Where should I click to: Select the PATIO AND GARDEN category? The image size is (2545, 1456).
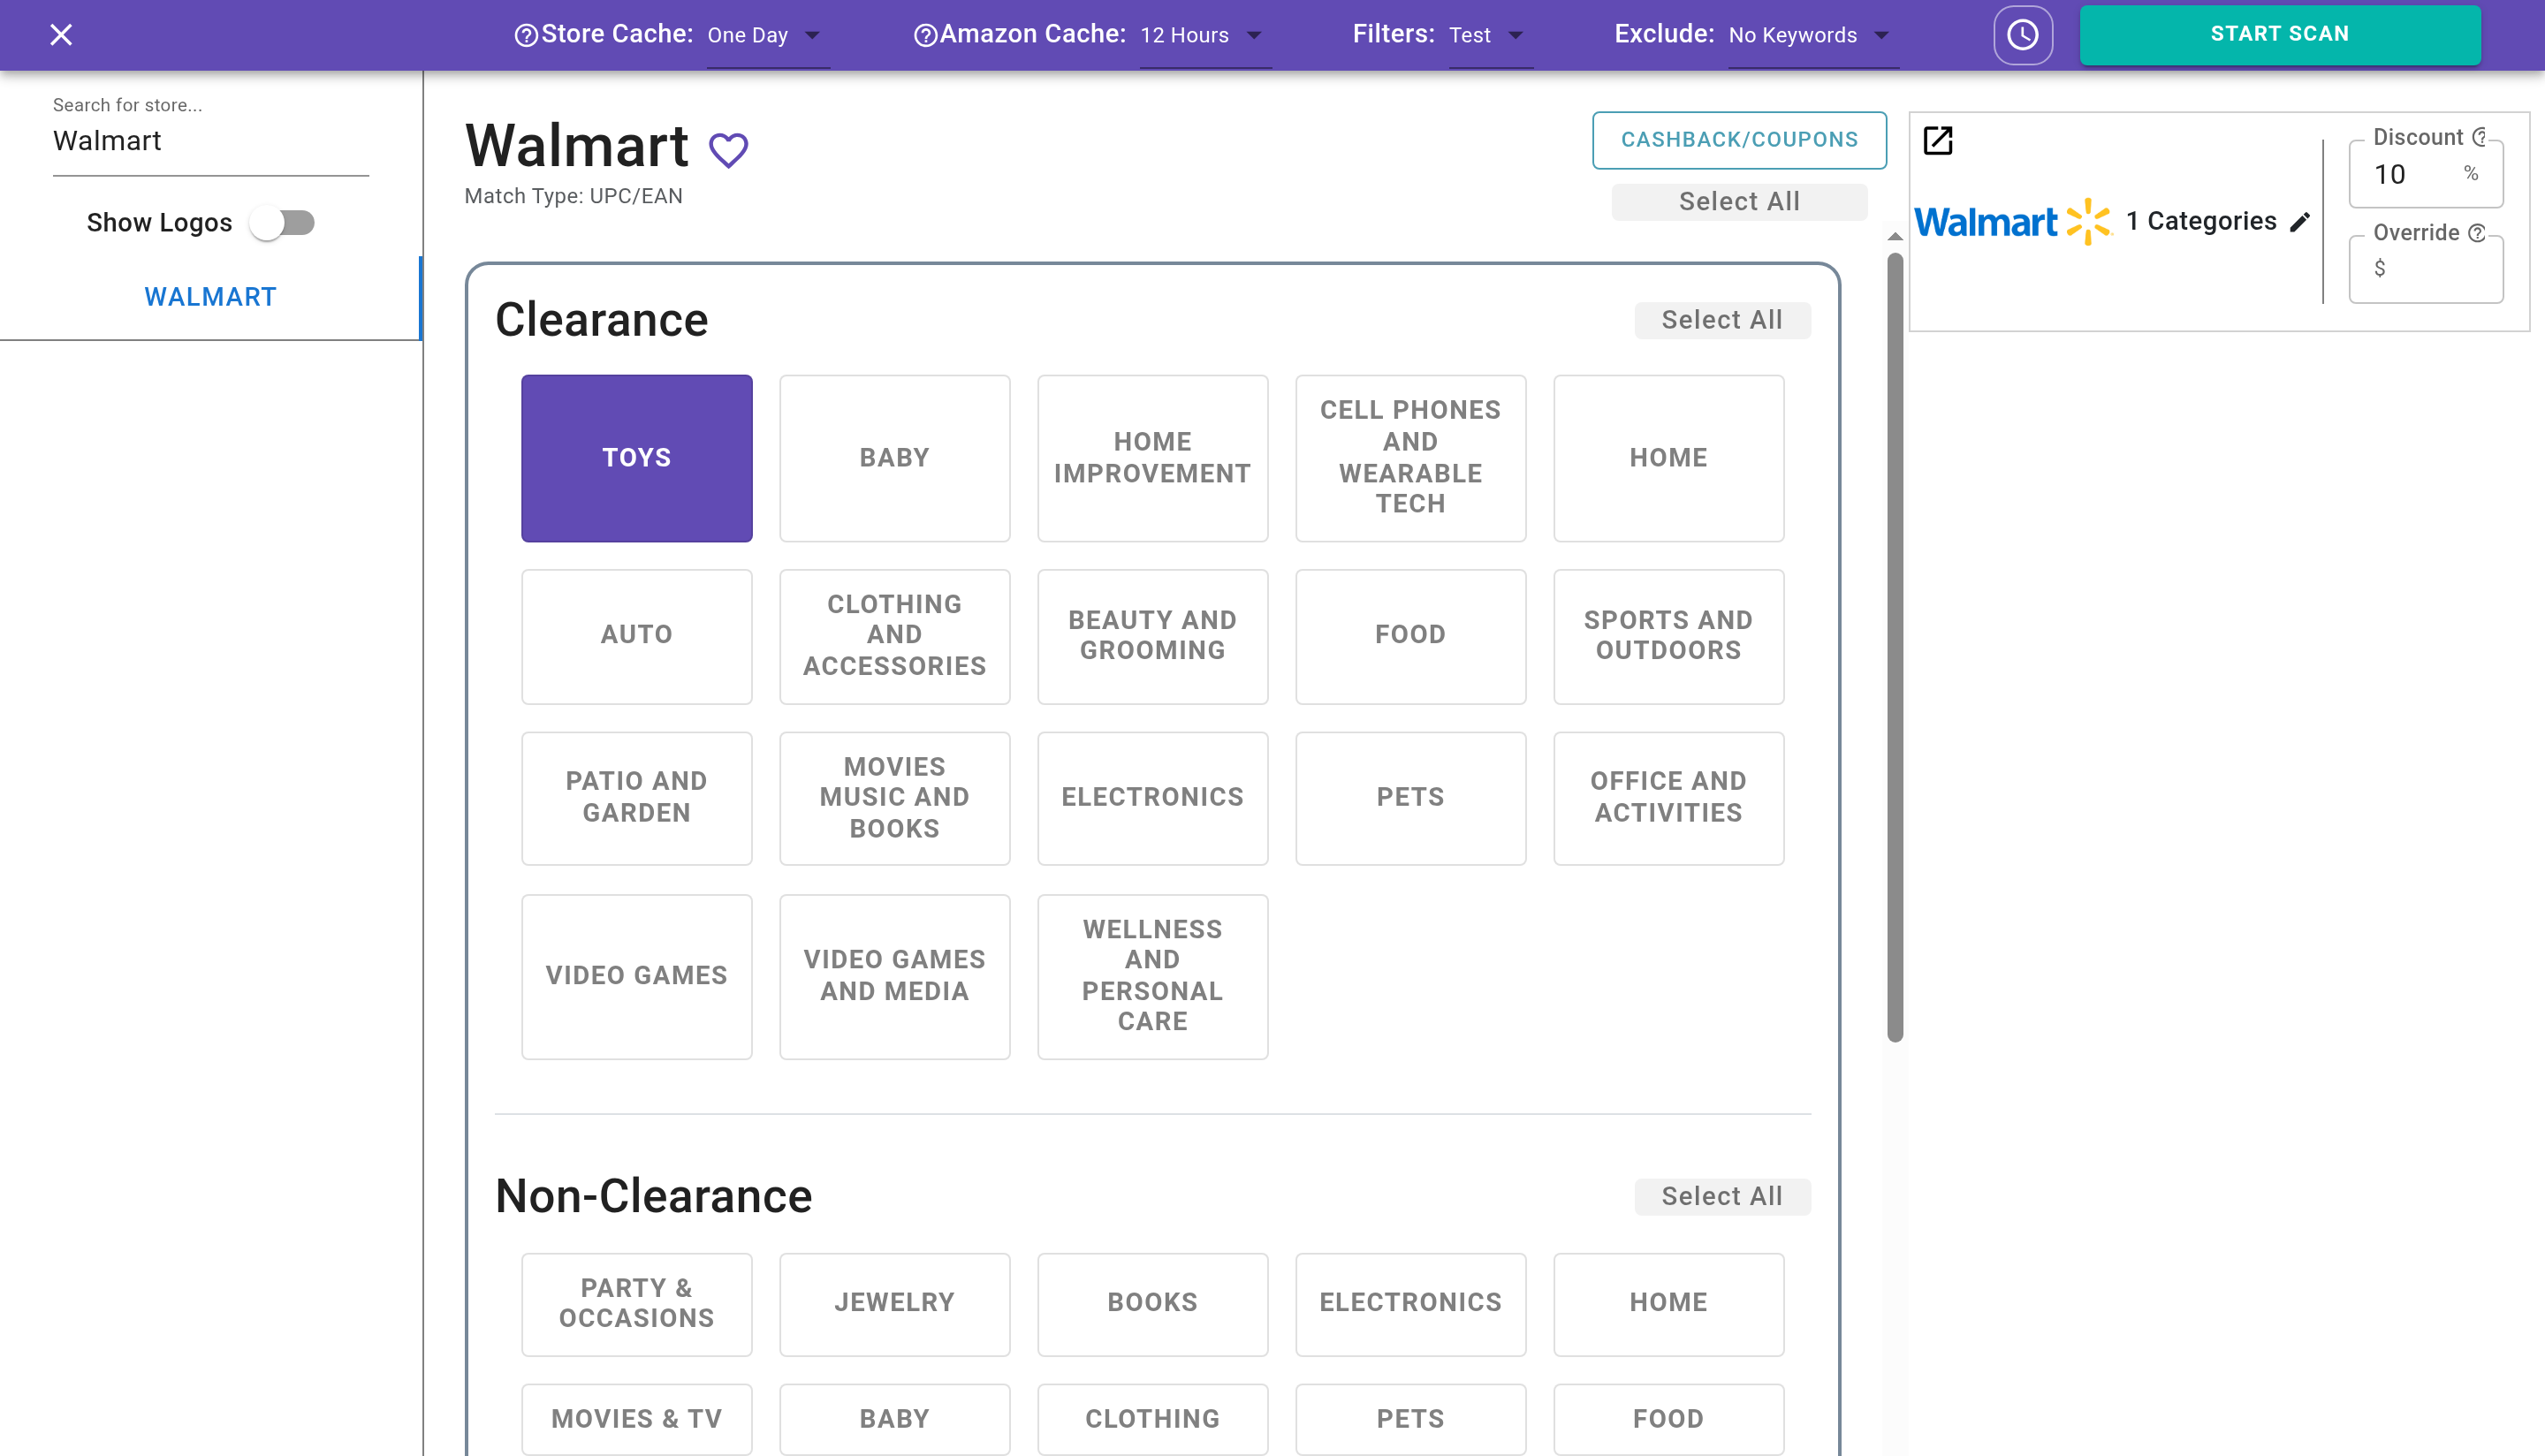(x=636, y=798)
